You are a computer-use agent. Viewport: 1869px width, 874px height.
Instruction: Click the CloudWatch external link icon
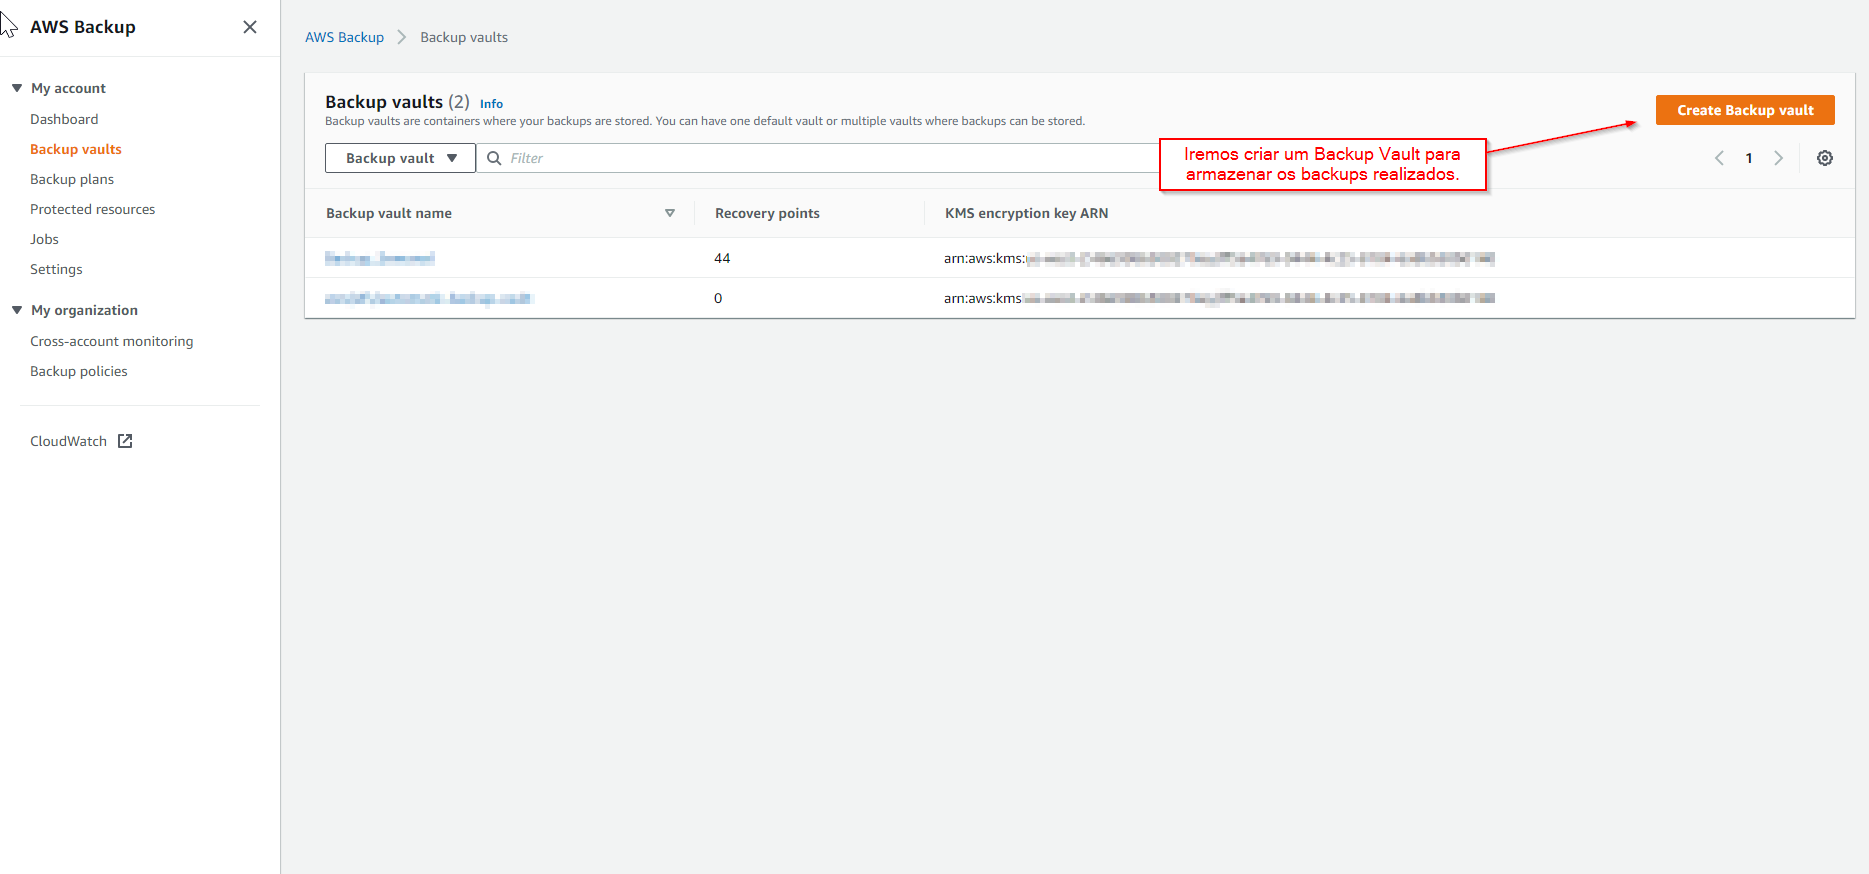click(125, 441)
